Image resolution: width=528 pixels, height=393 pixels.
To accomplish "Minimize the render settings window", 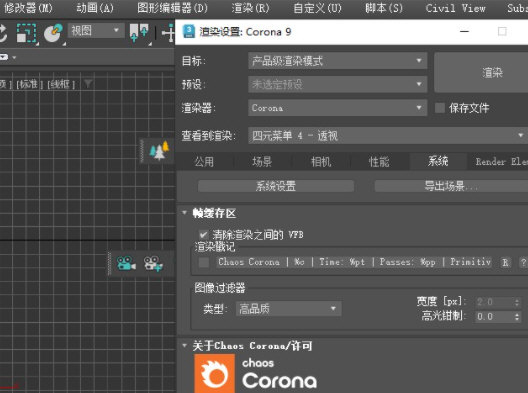I will click(x=465, y=31).
